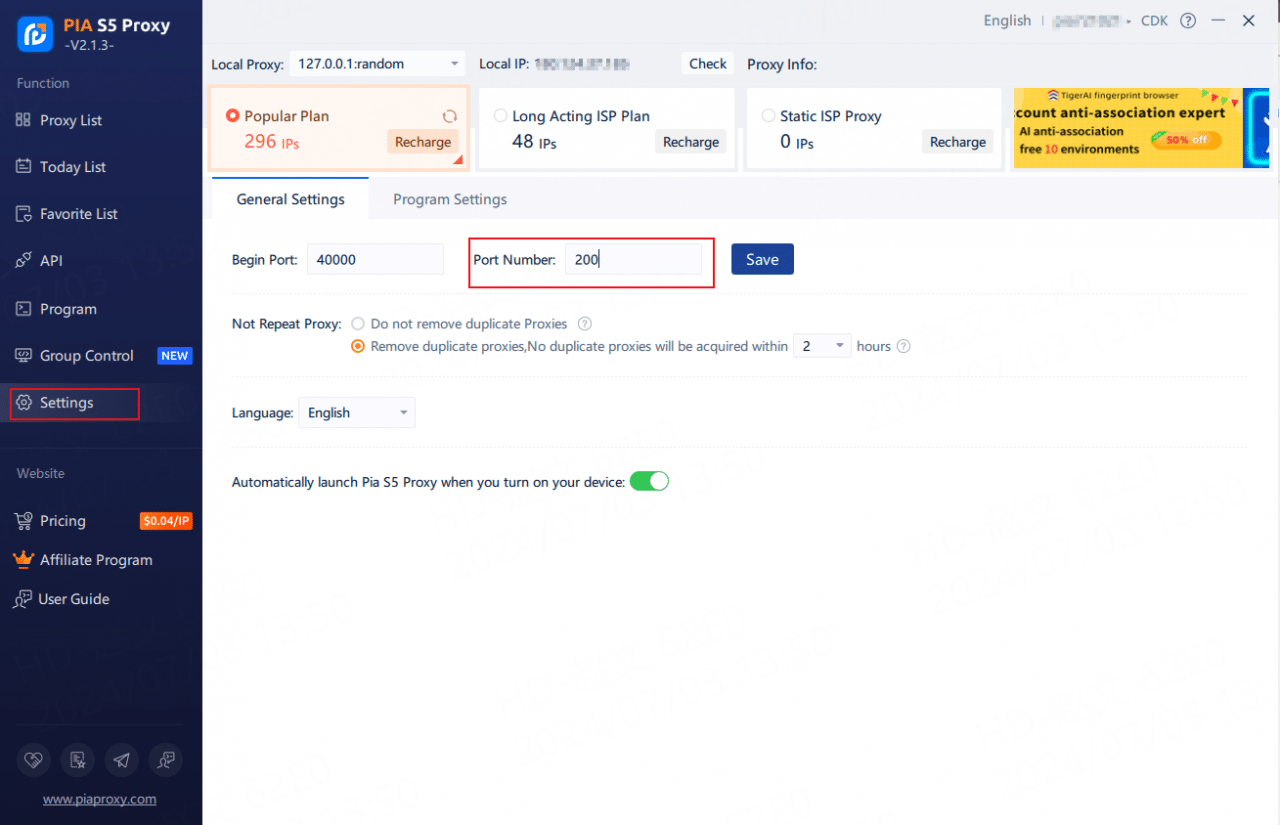This screenshot has width=1280, height=825.
Task: Switch to the Program Settings tab
Action: pos(450,199)
